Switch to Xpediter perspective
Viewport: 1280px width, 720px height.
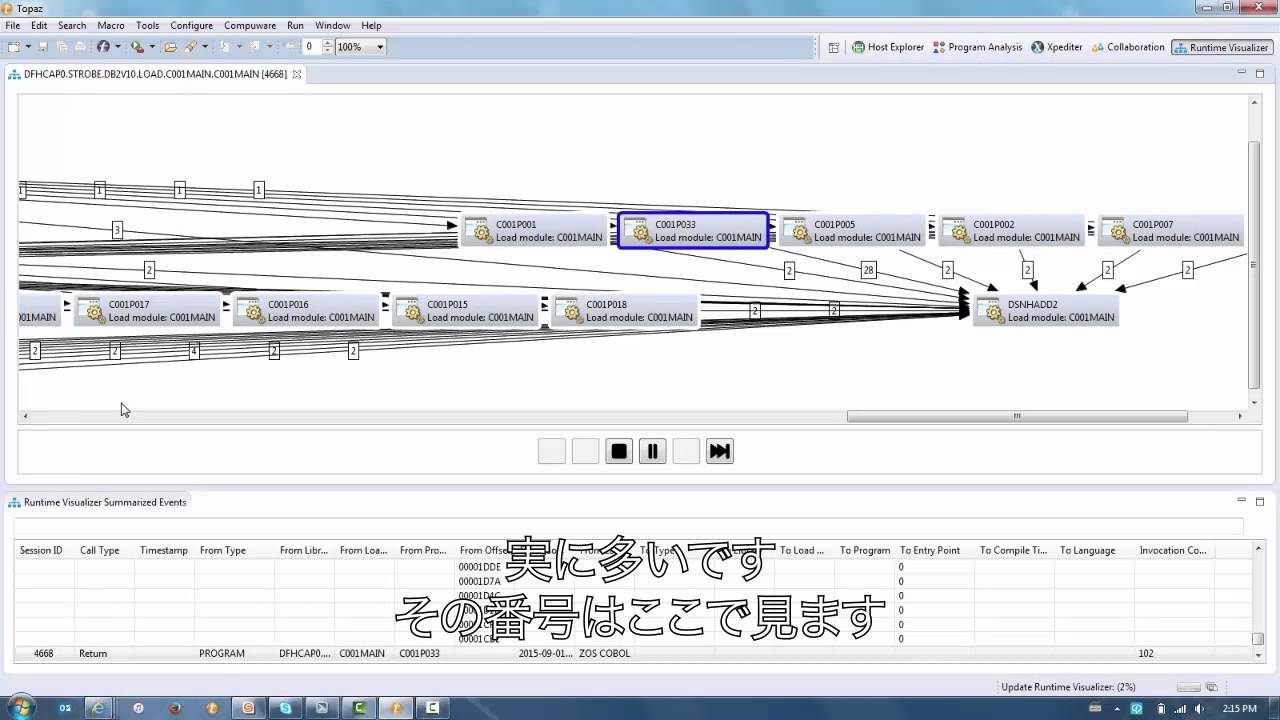pyautogui.click(x=1057, y=47)
